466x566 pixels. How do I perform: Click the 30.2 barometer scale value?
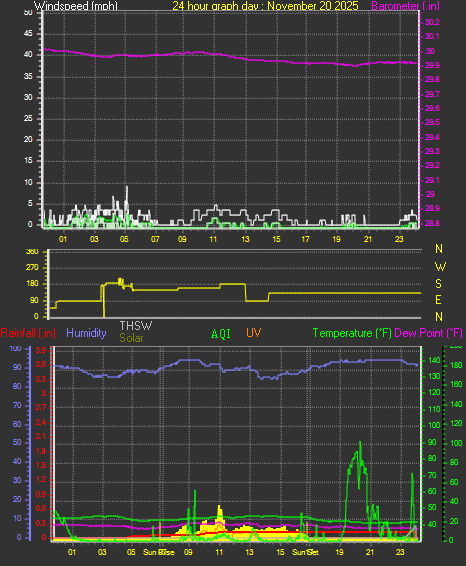click(432, 22)
